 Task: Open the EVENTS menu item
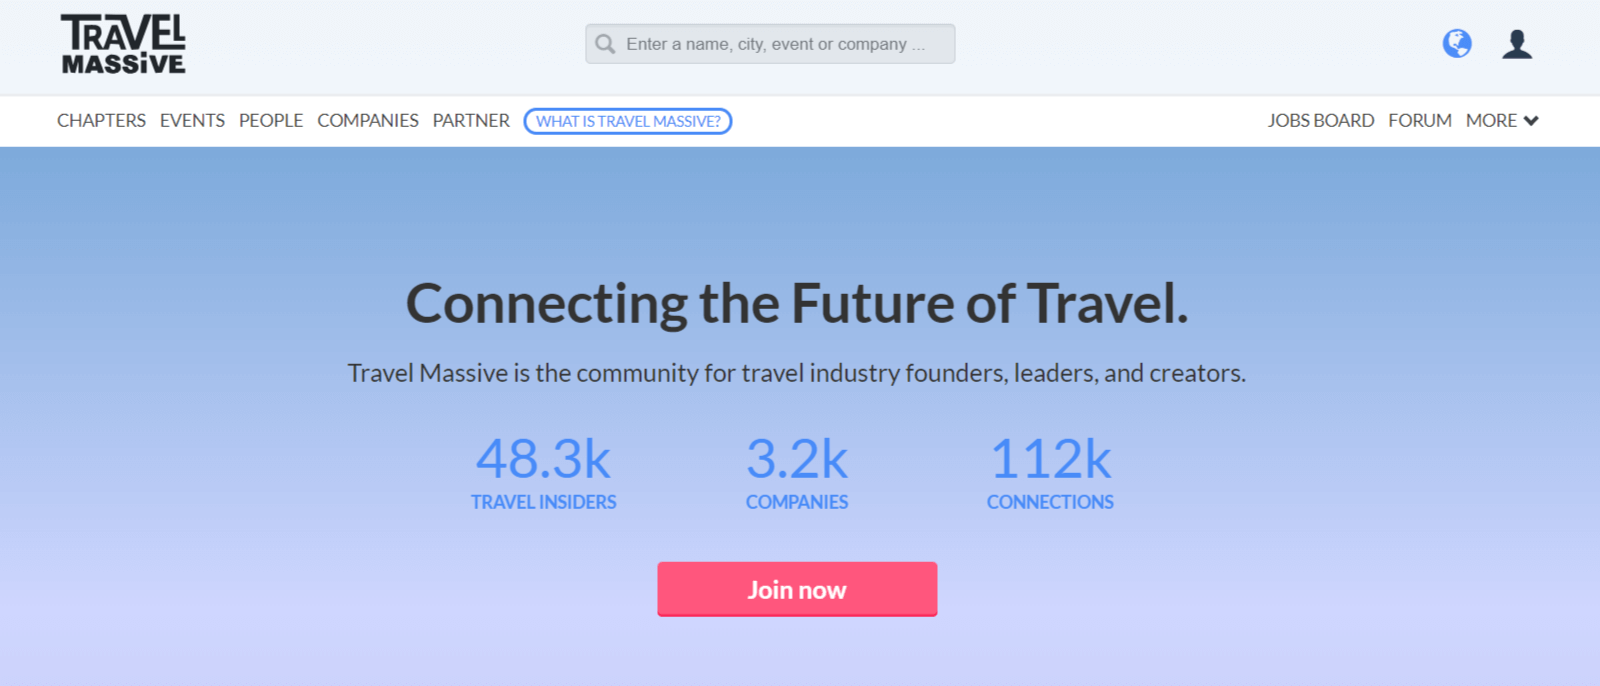(x=192, y=120)
